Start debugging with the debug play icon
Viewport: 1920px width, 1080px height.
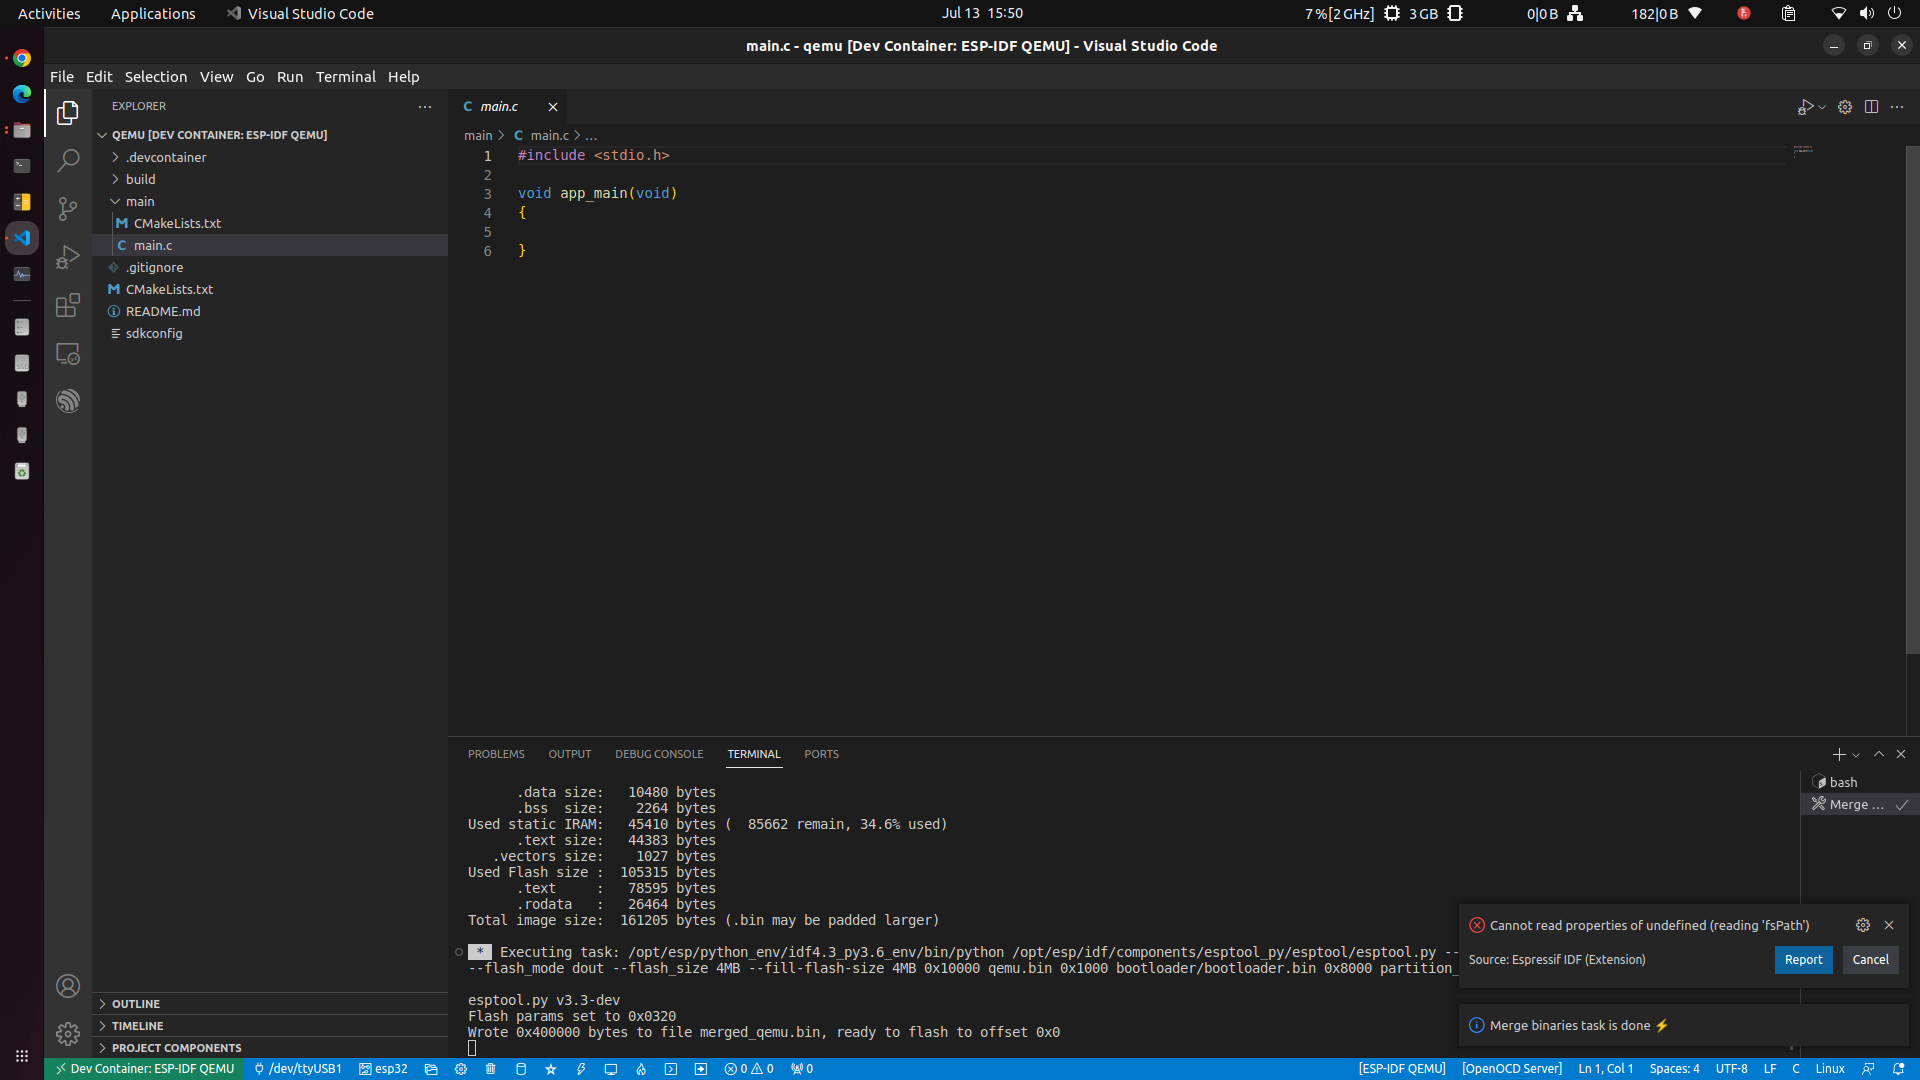point(1808,107)
